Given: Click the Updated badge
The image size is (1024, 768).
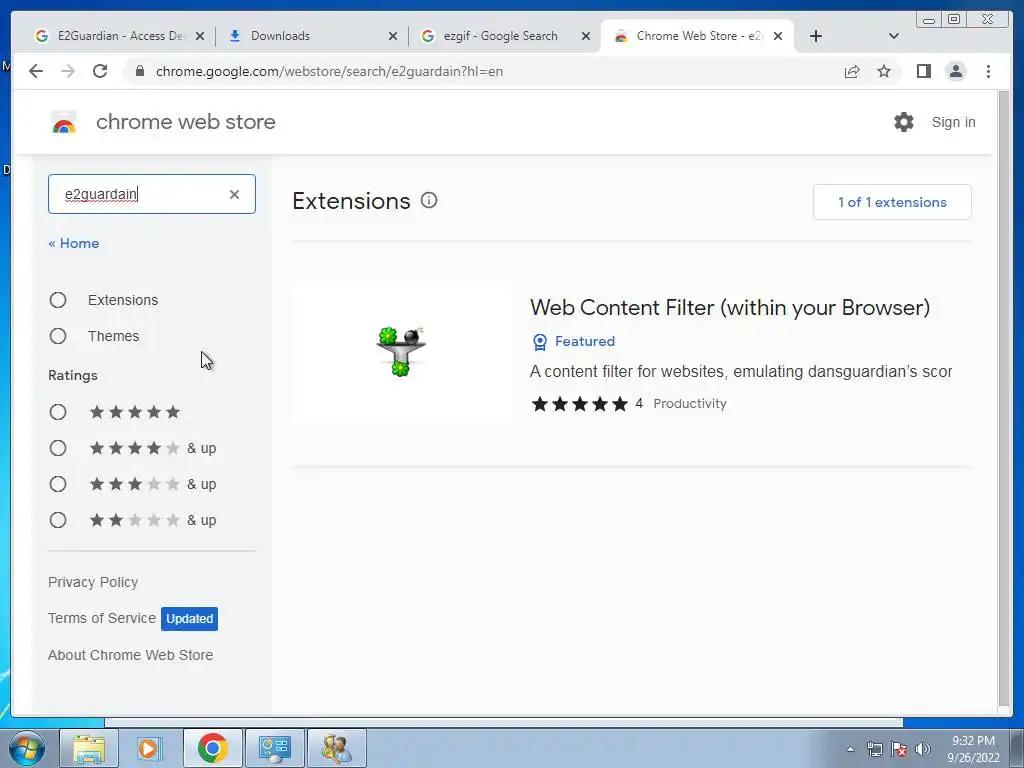Looking at the screenshot, I should coord(189,618).
